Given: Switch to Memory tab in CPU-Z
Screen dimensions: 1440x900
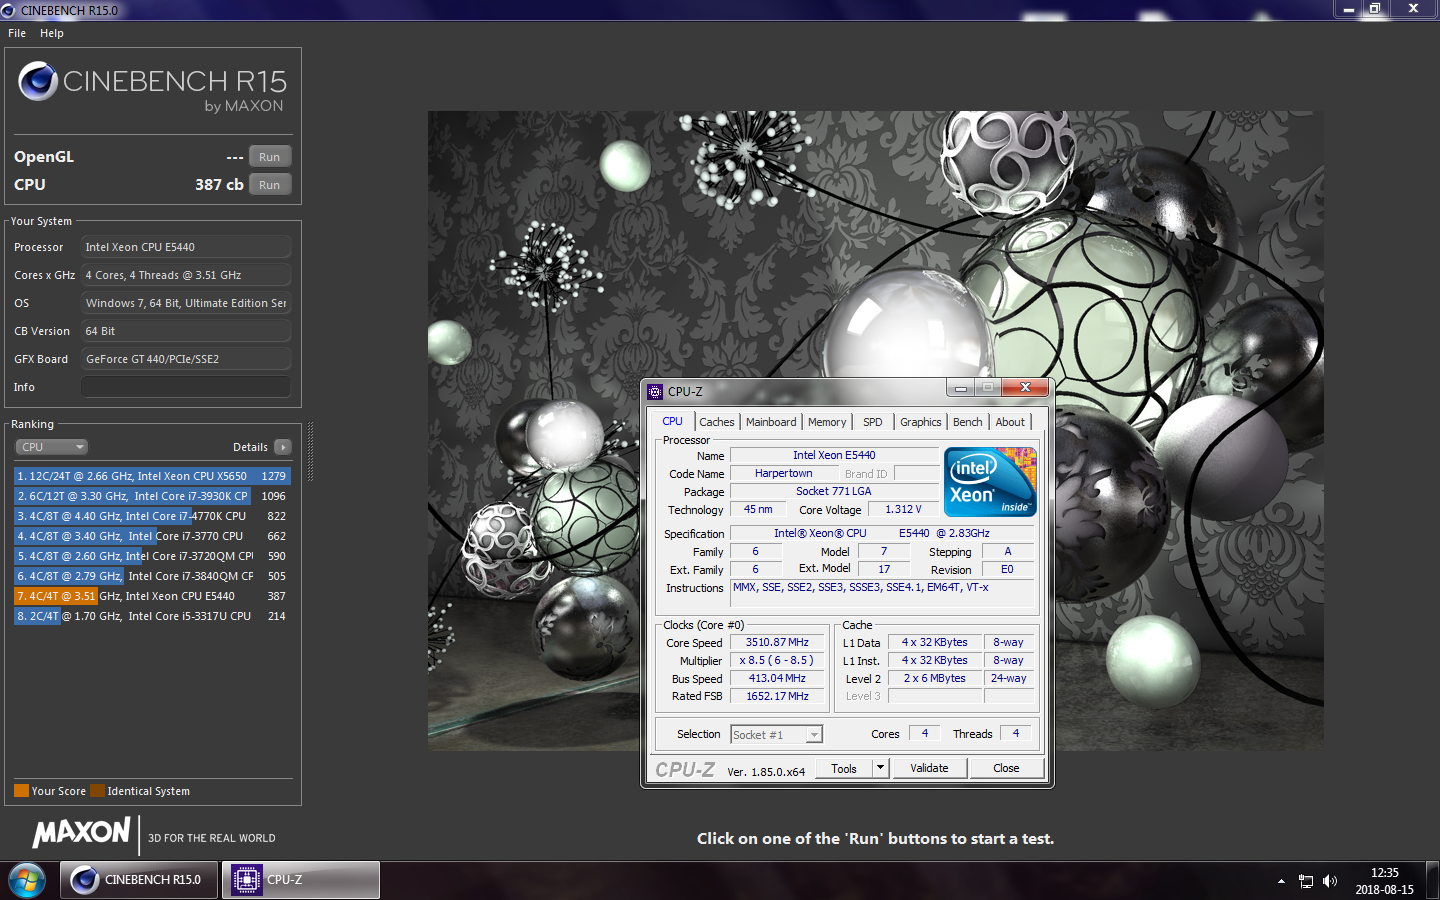Looking at the screenshot, I should click(827, 422).
